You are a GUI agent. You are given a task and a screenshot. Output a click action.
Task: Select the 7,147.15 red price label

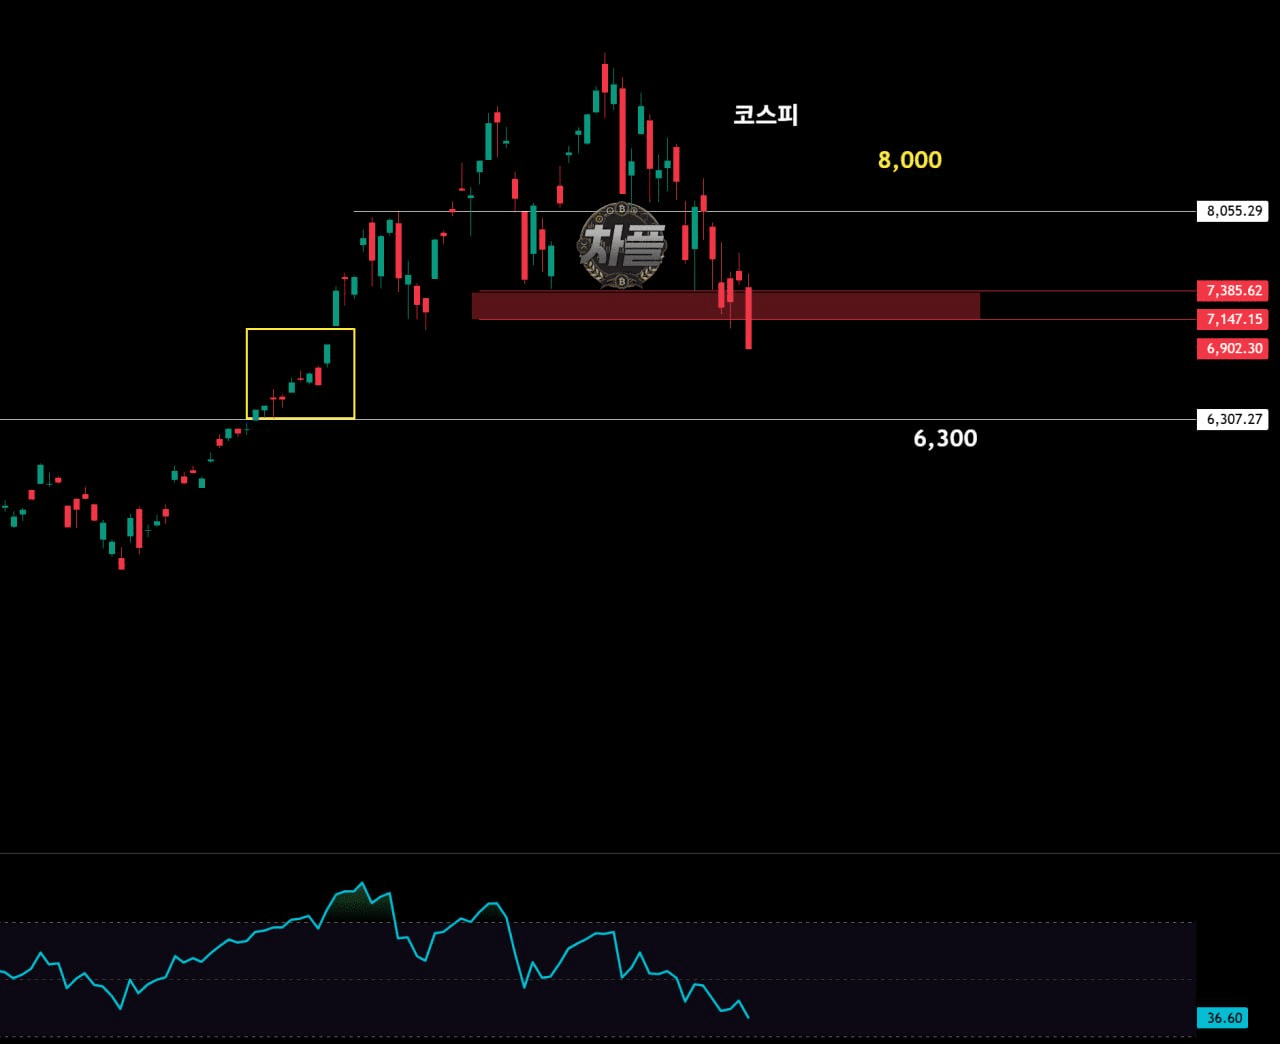pos(1232,319)
